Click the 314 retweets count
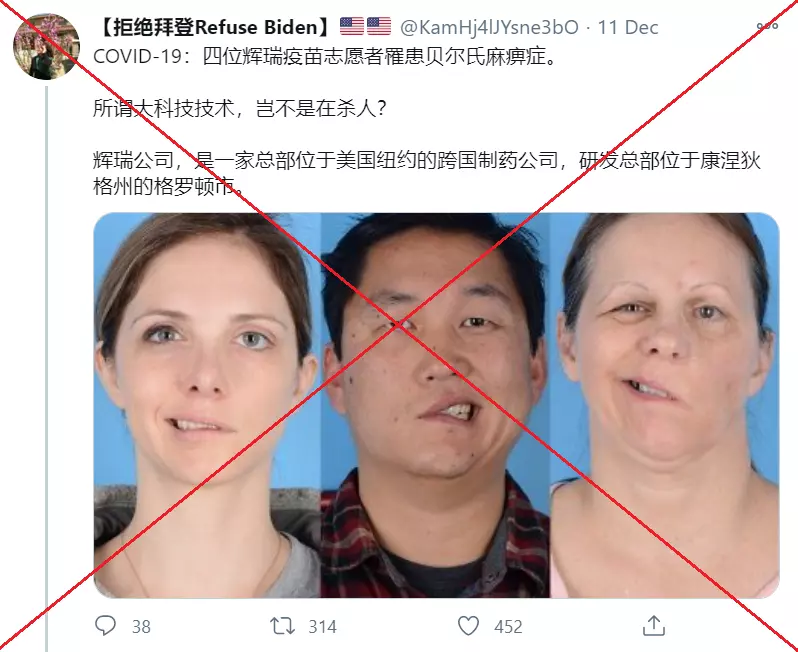Screen dimensions: 798x652 (x=323, y=627)
